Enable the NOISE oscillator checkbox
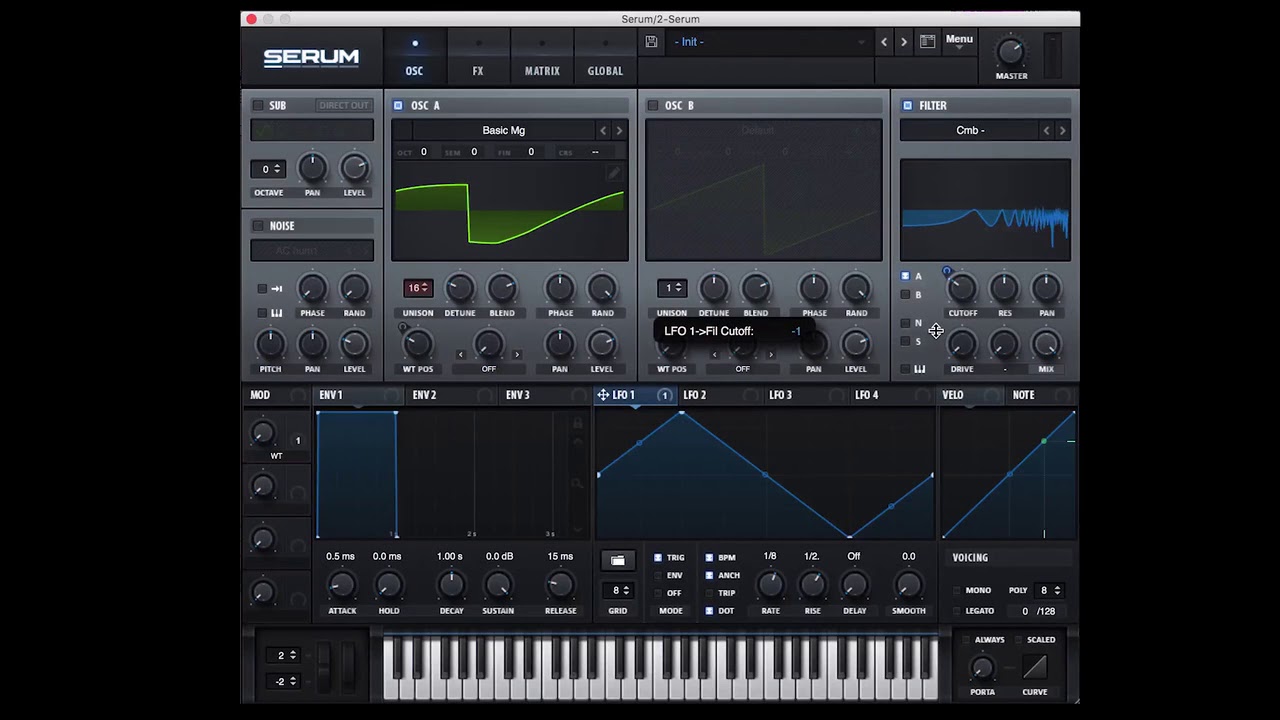1280x720 pixels. (258, 226)
